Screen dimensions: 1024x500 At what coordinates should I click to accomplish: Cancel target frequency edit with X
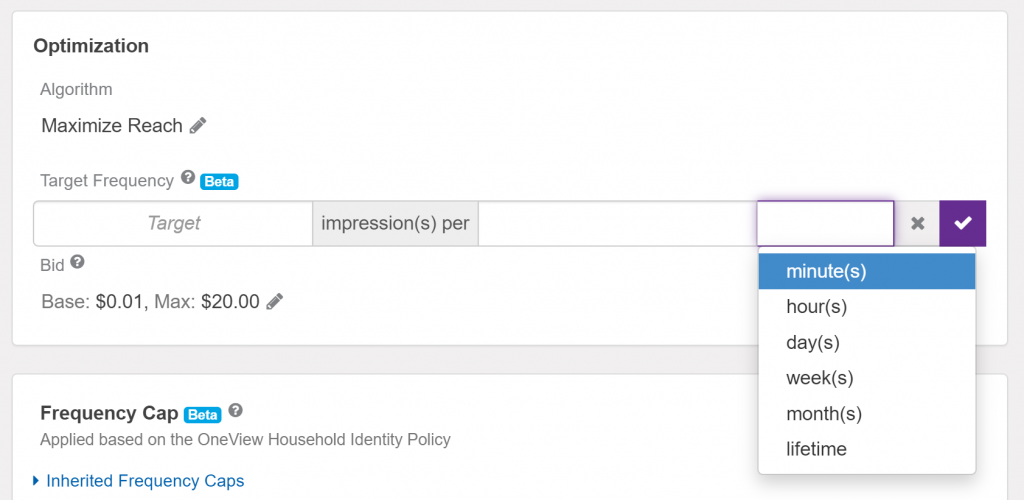pos(917,223)
